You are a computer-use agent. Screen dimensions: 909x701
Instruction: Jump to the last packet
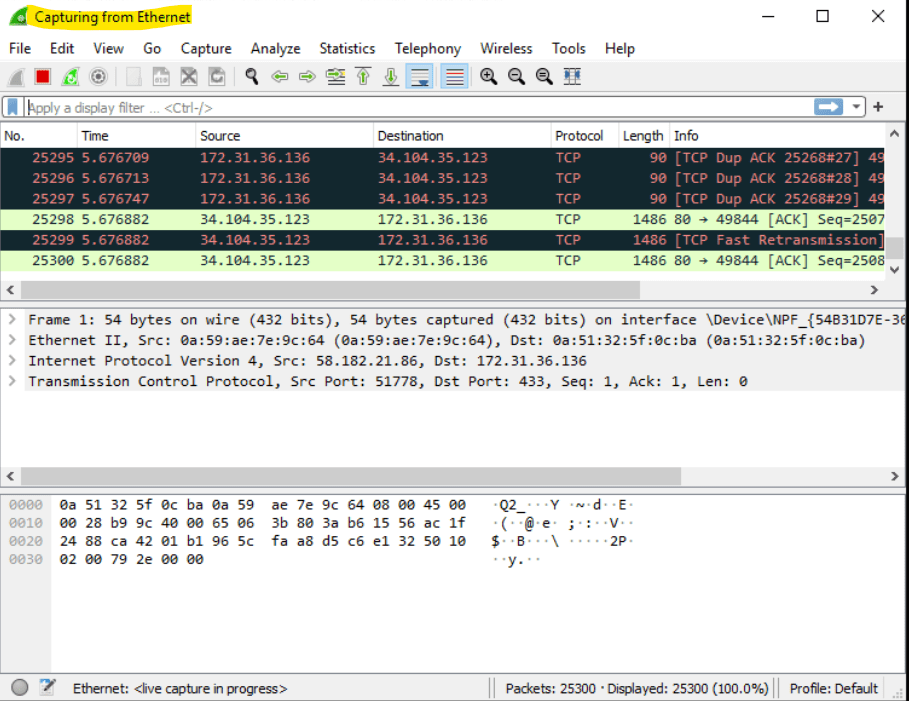[x=391, y=77]
